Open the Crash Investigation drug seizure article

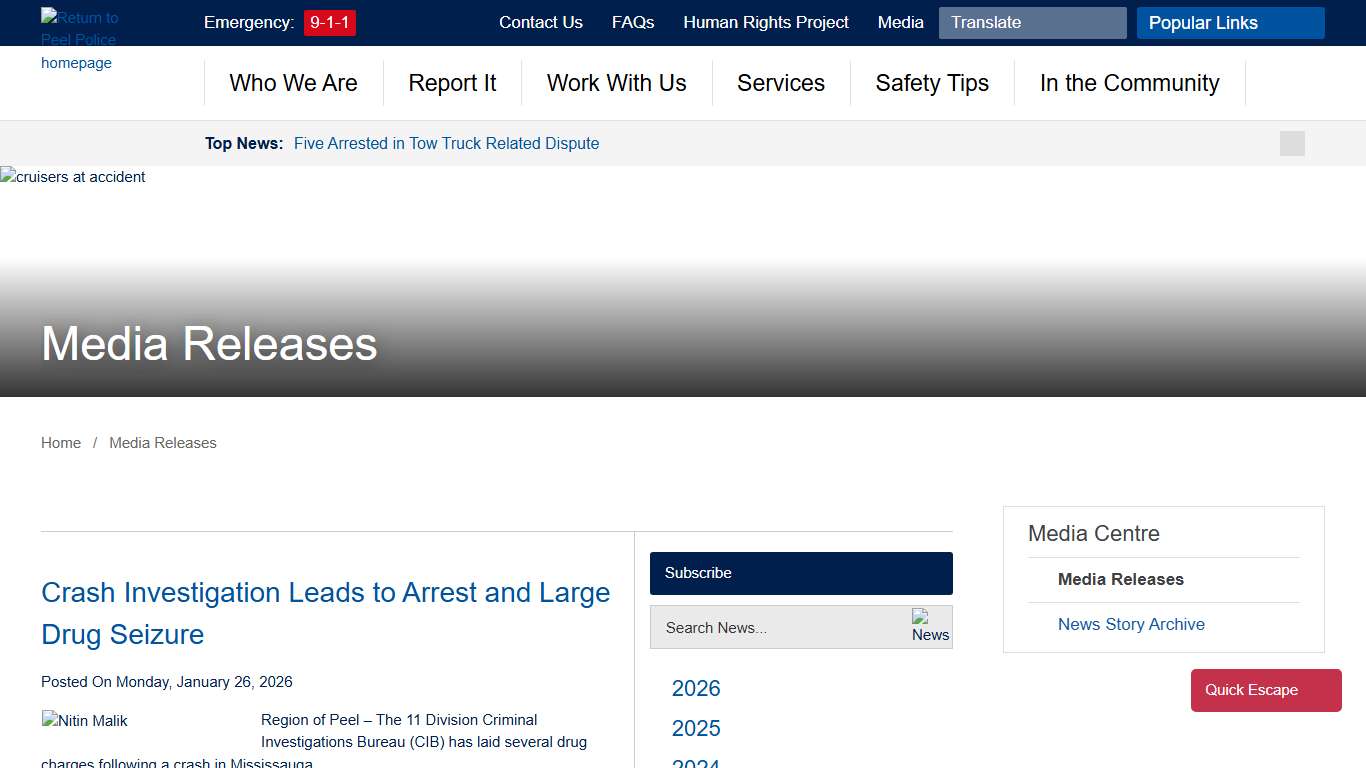(325, 613)
